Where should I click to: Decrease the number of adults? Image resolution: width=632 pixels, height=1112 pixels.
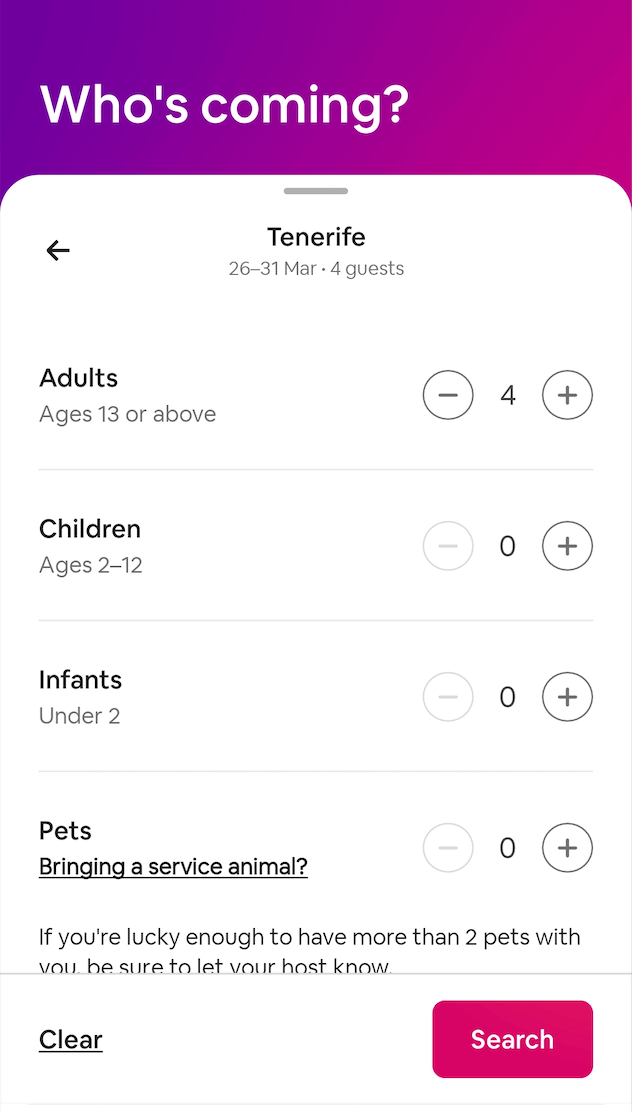click(x=448, y=396)
